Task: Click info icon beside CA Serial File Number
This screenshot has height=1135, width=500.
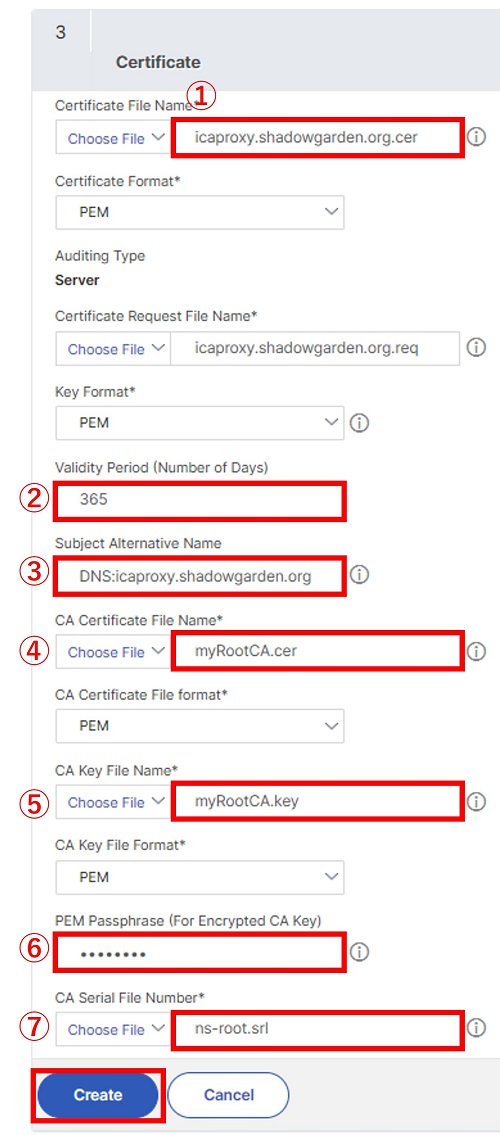Action: coord(476,1028)
